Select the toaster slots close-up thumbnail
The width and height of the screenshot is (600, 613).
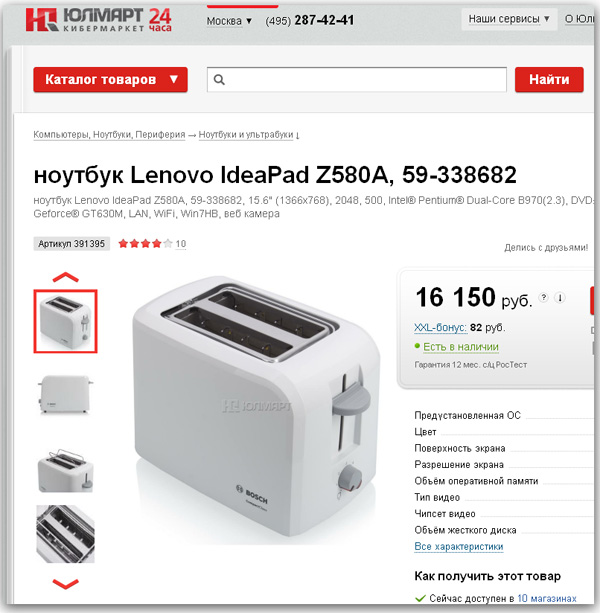[66, 534]
